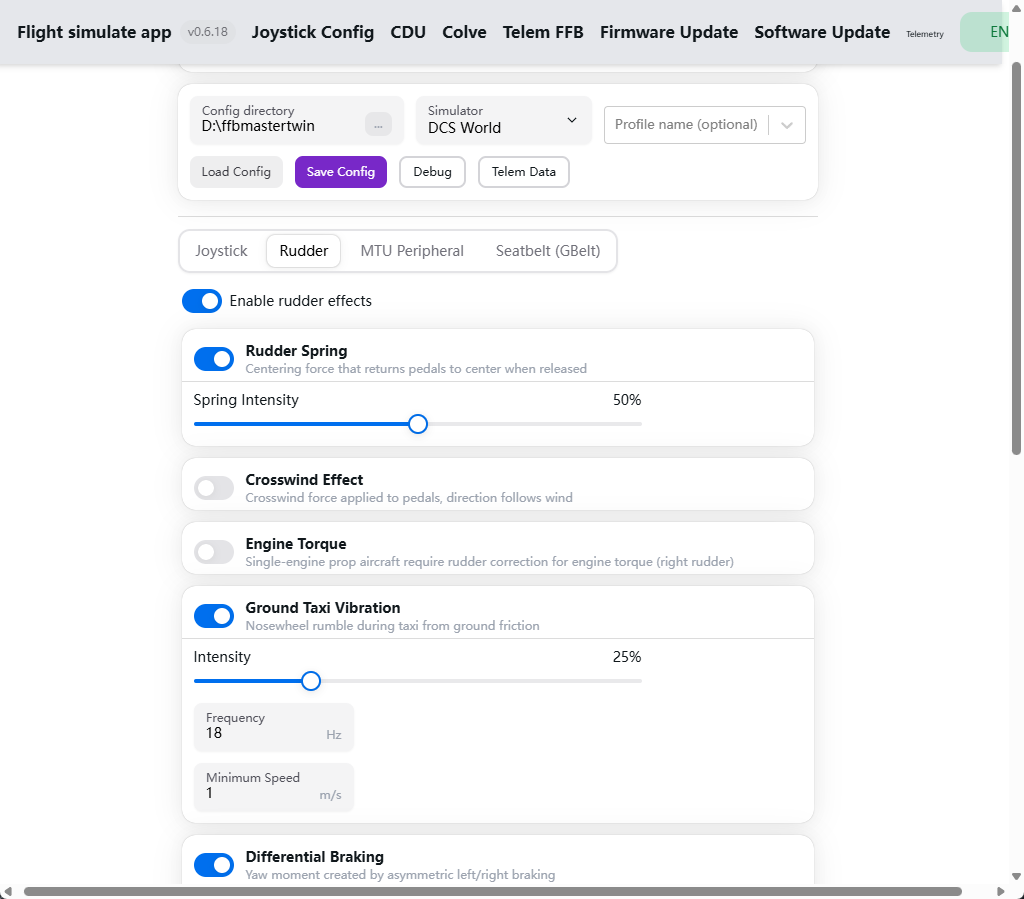
Task: Click the horizontal scrollbar right arrow
Action: (x=1000, y=892)
